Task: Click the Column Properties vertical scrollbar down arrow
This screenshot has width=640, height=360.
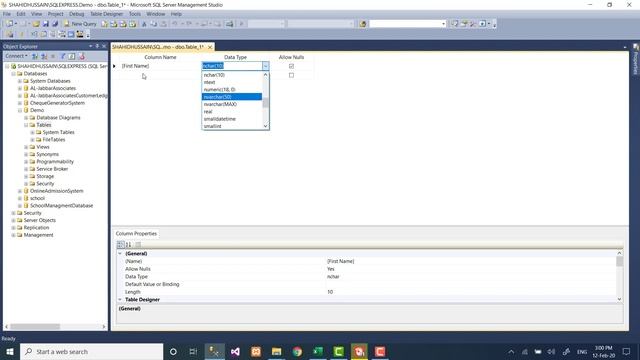Action: click(x=619, y=300)
